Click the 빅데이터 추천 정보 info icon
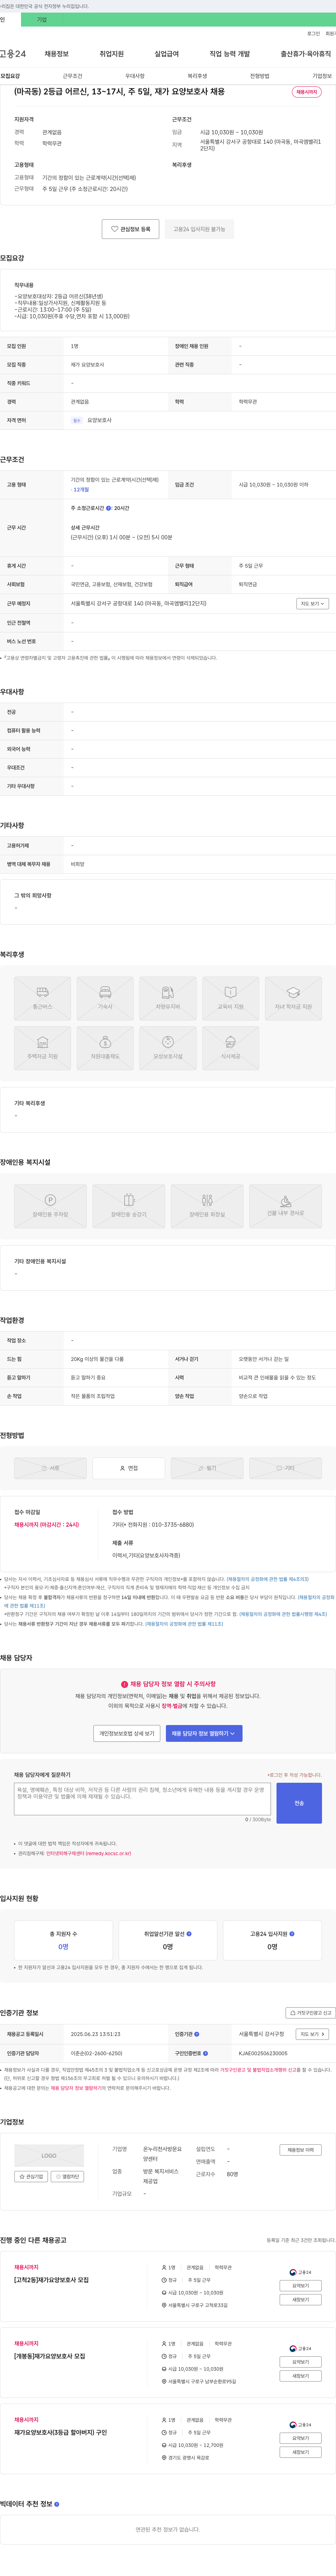 [x=57, y=2504]
